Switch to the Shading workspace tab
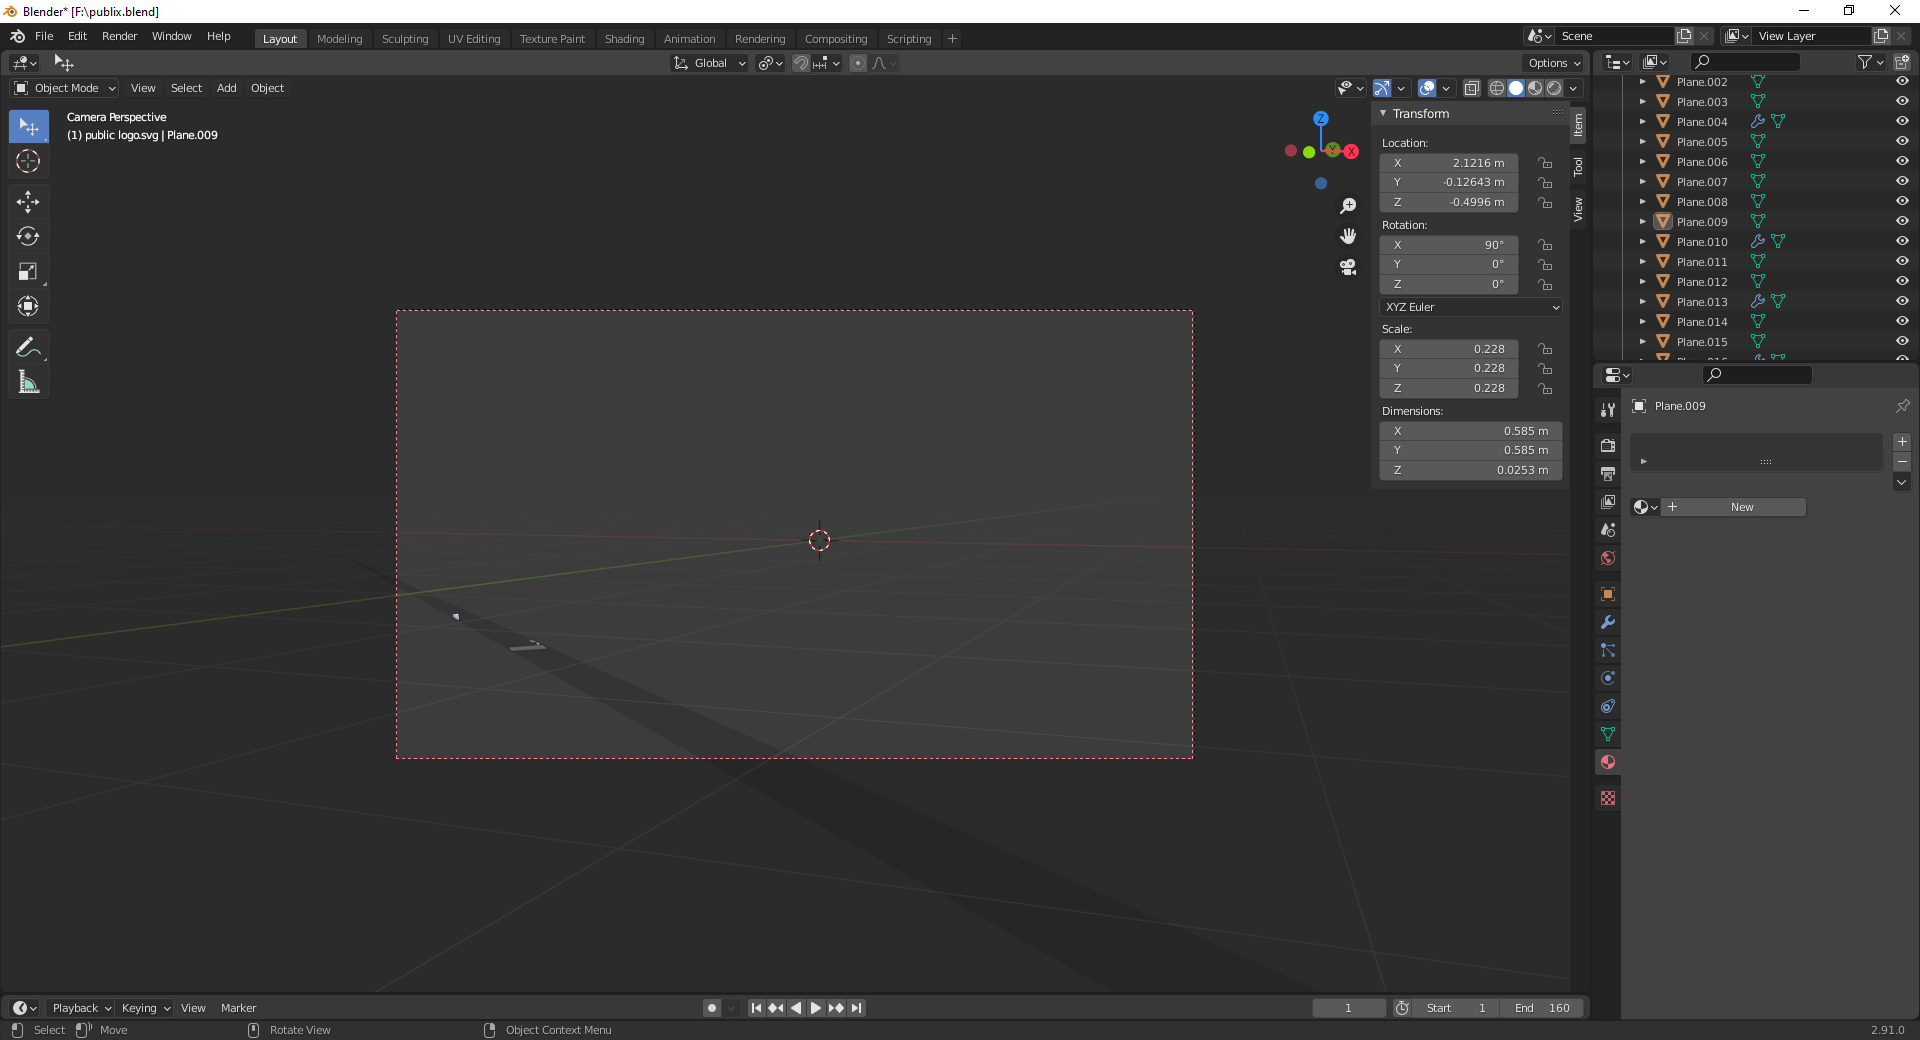This screenshot has width=1920, height=1040. [624, 39]
